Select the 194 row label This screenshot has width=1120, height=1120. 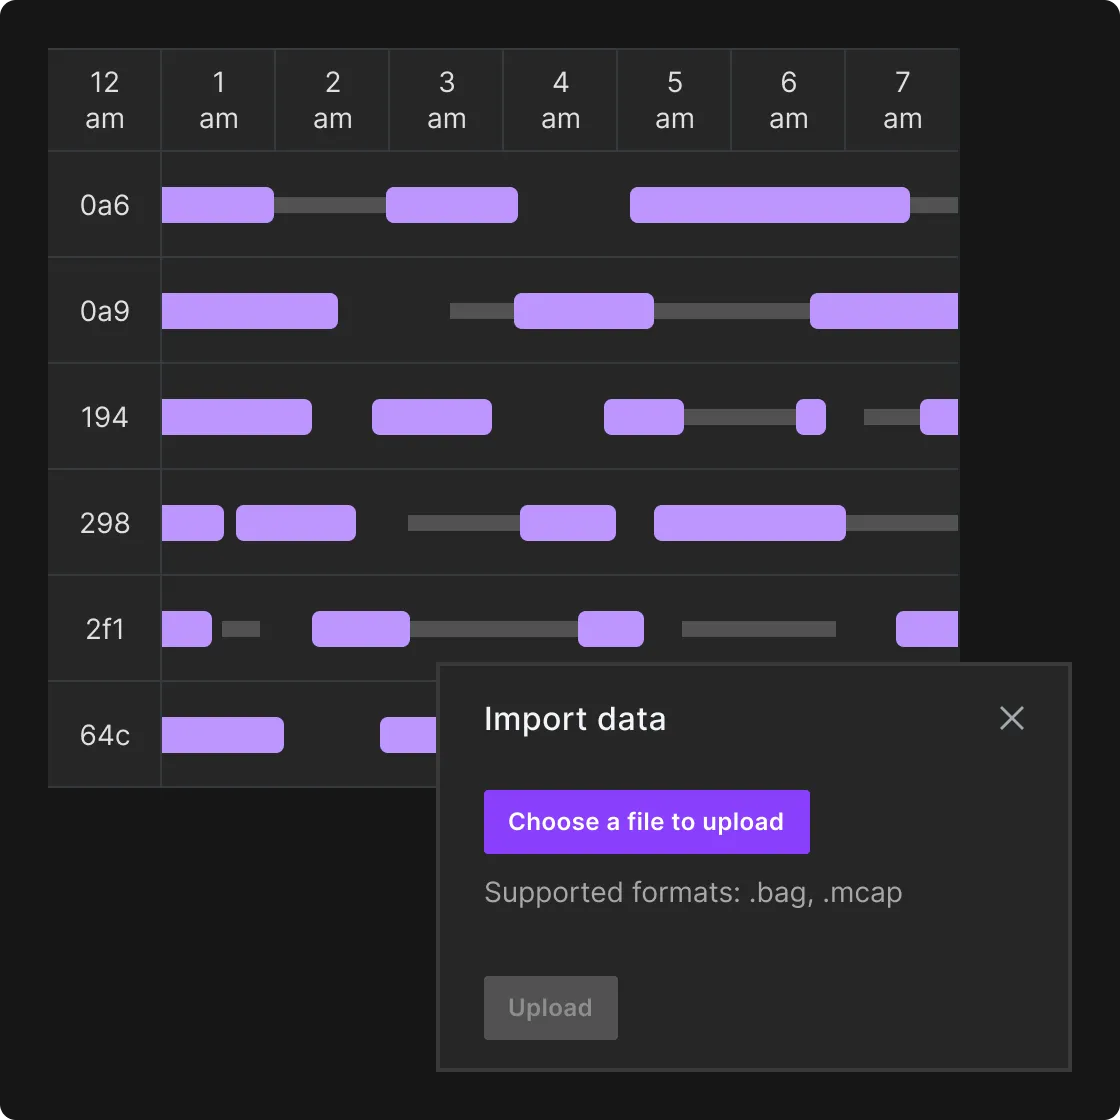[104, 417]
